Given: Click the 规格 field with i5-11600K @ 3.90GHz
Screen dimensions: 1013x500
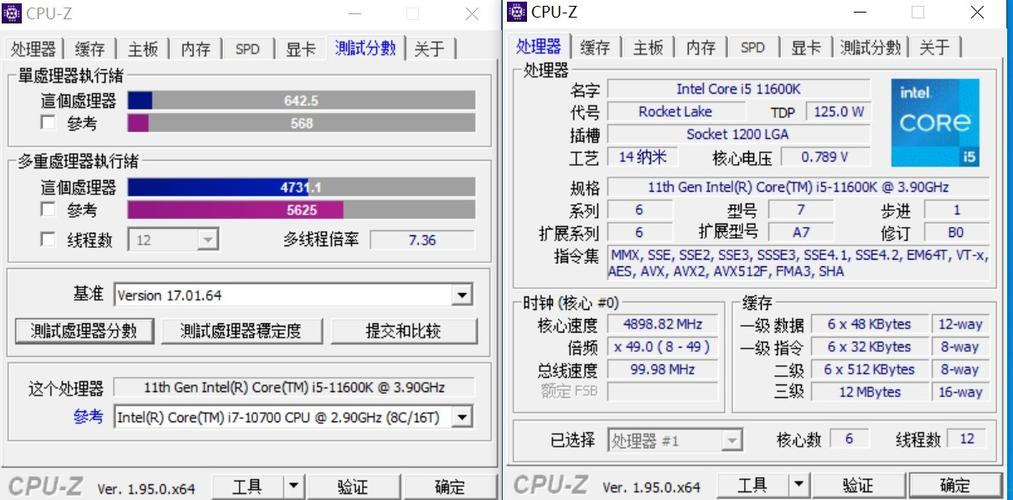Looking at the screenshot, I should pos(798,187).
